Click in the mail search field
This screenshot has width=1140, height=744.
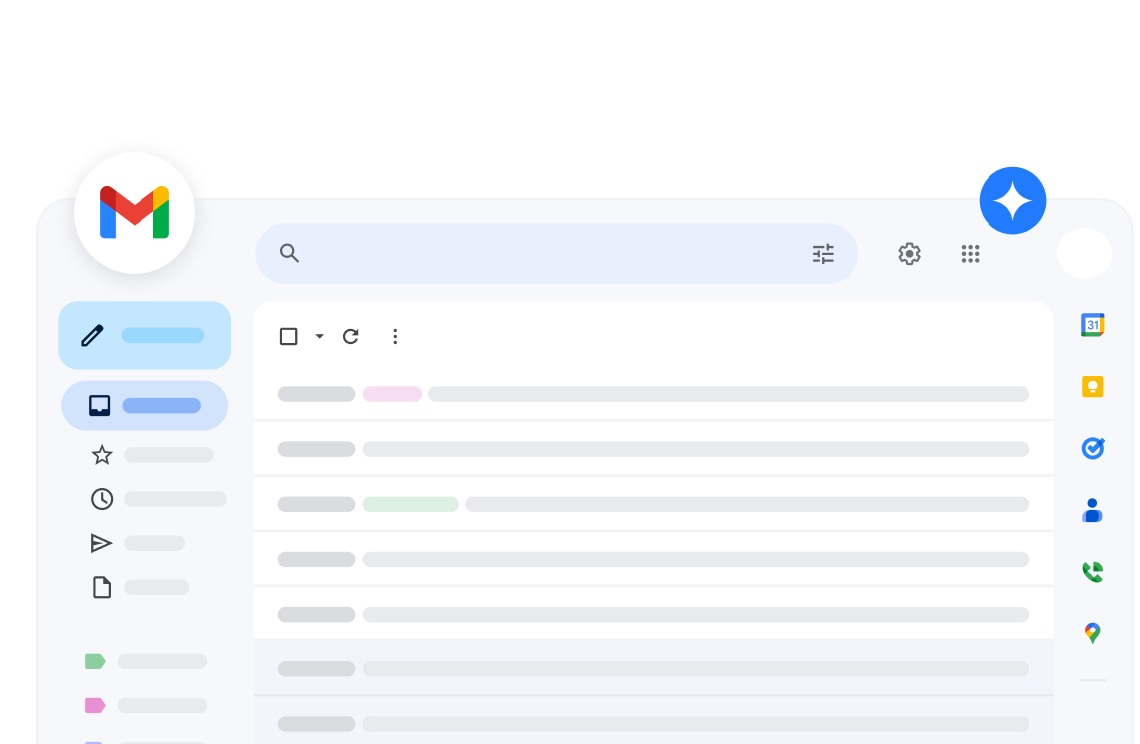coord(556,254)
